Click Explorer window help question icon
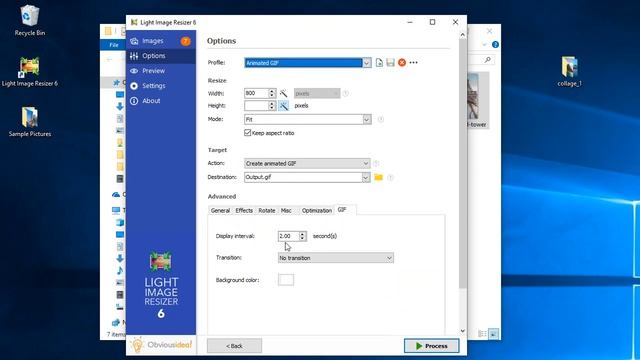Image resolution: width=640 pixels, height=360 pixels. click(x=495, y=44)
